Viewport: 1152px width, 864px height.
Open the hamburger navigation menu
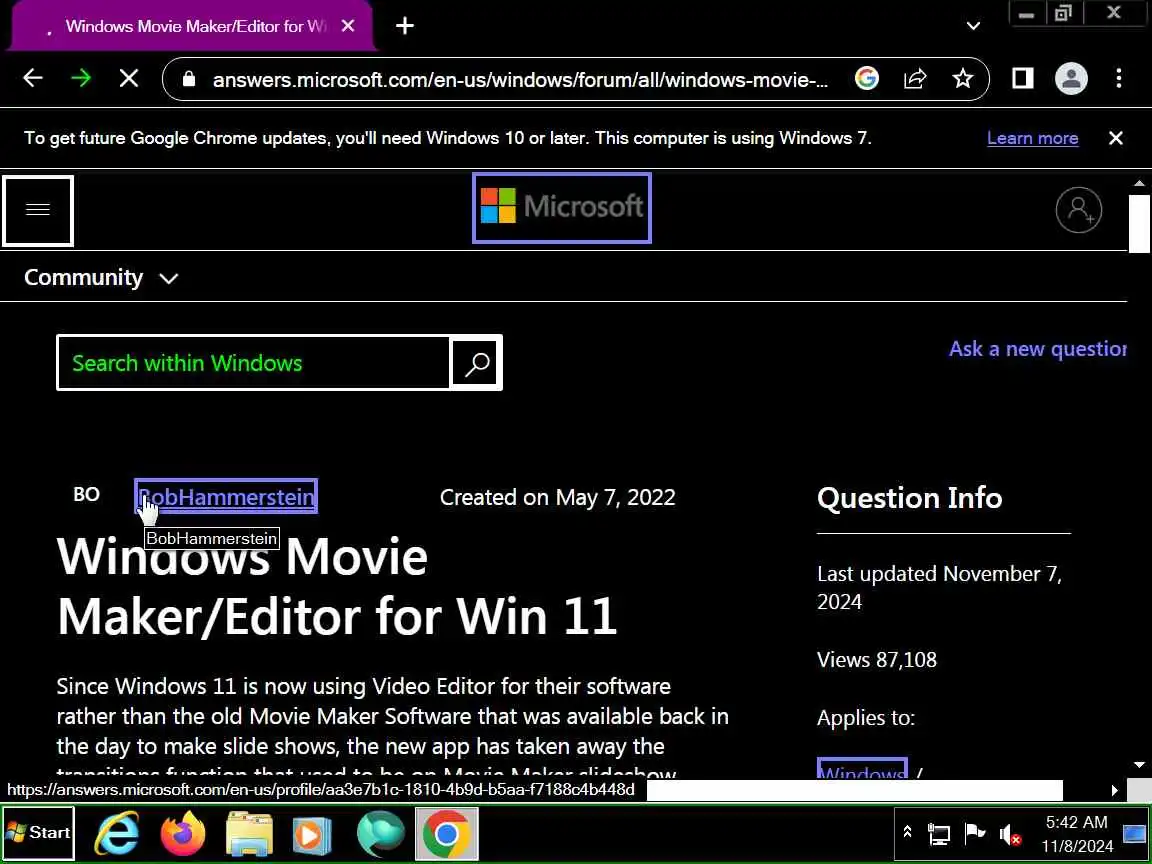38,210
